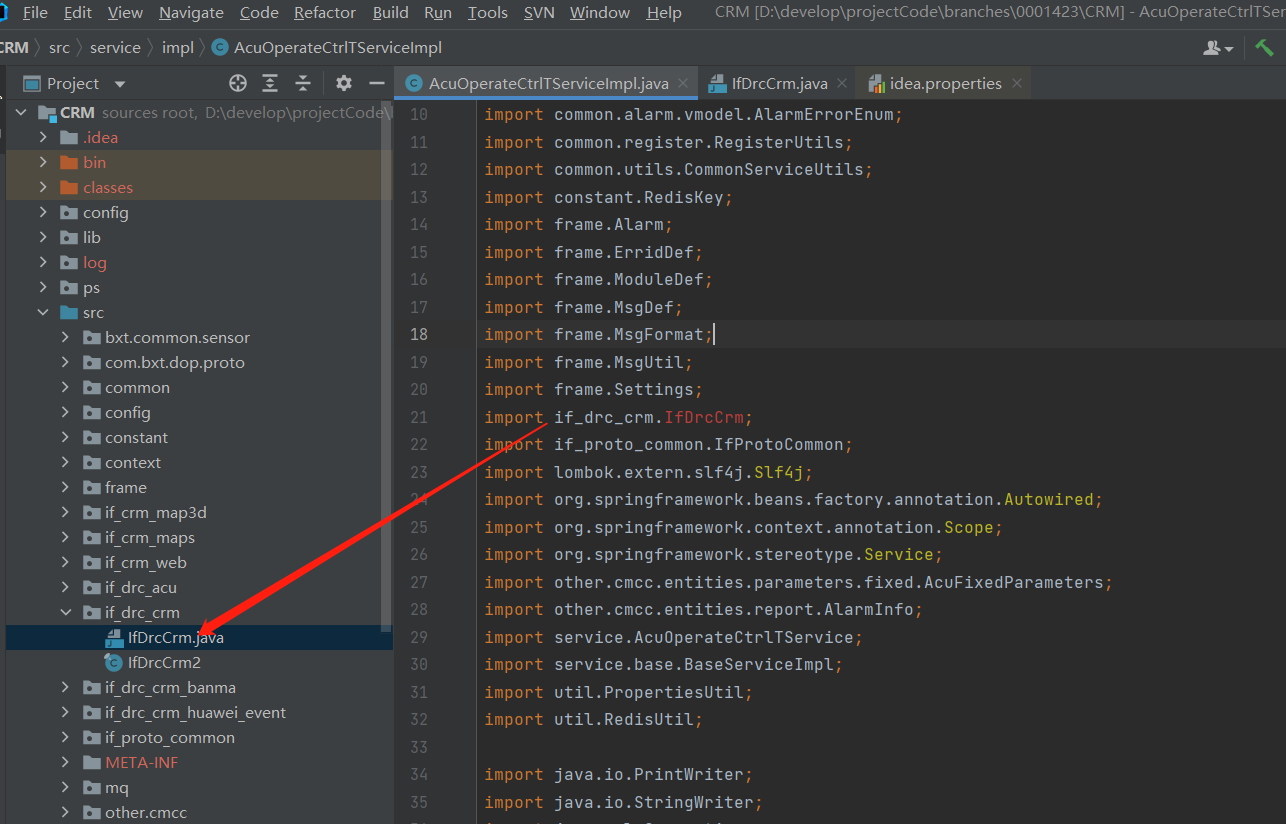Select the if_proto_common package
1286x824 pixels.
coord(170,737)
